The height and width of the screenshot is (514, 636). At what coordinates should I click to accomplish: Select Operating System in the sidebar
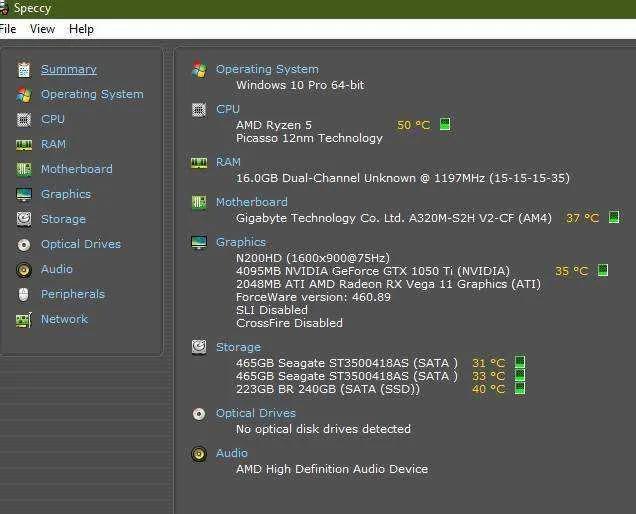[x=92, y=94]
